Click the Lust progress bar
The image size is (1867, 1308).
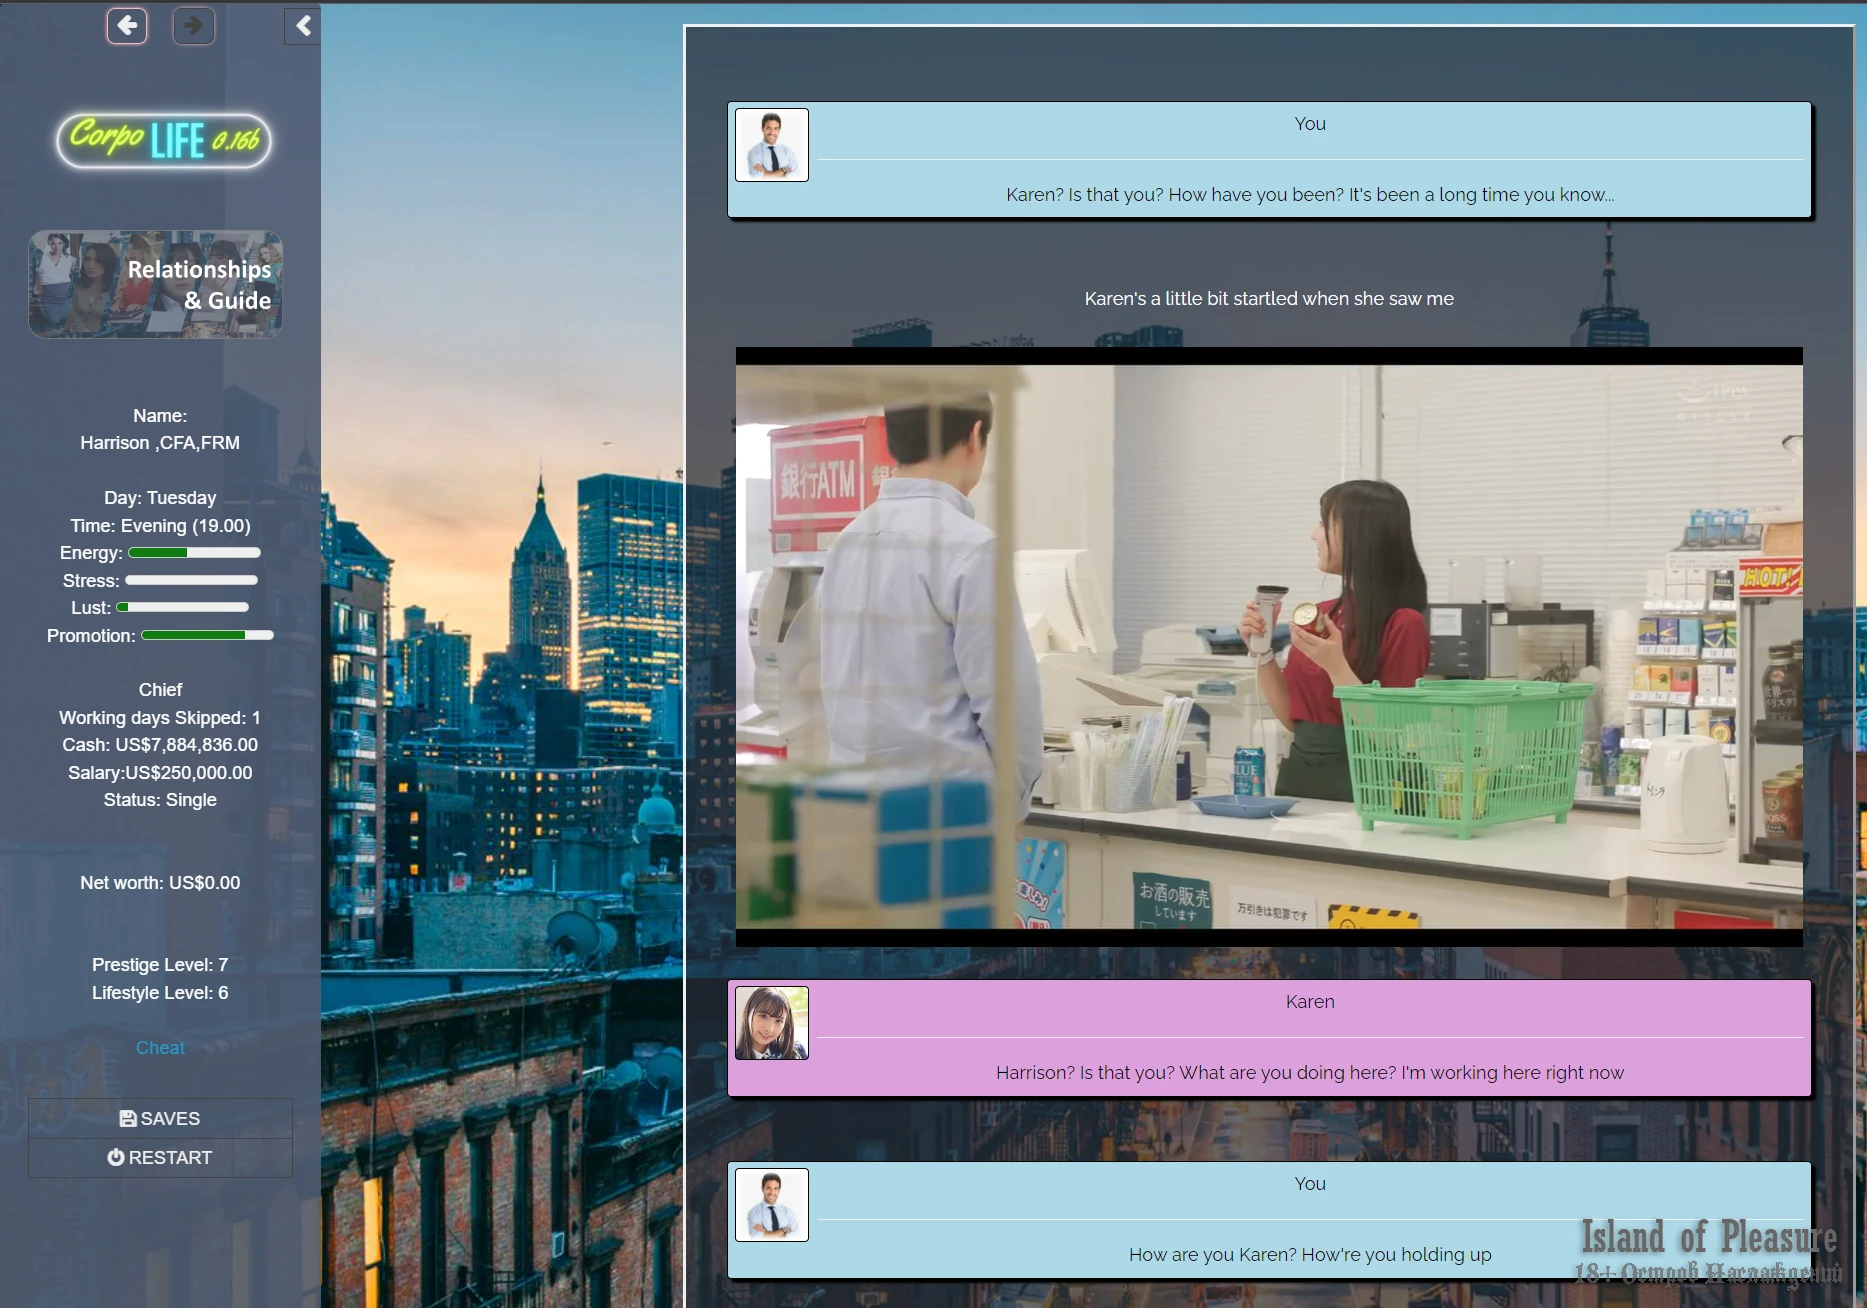click(183, 607)
